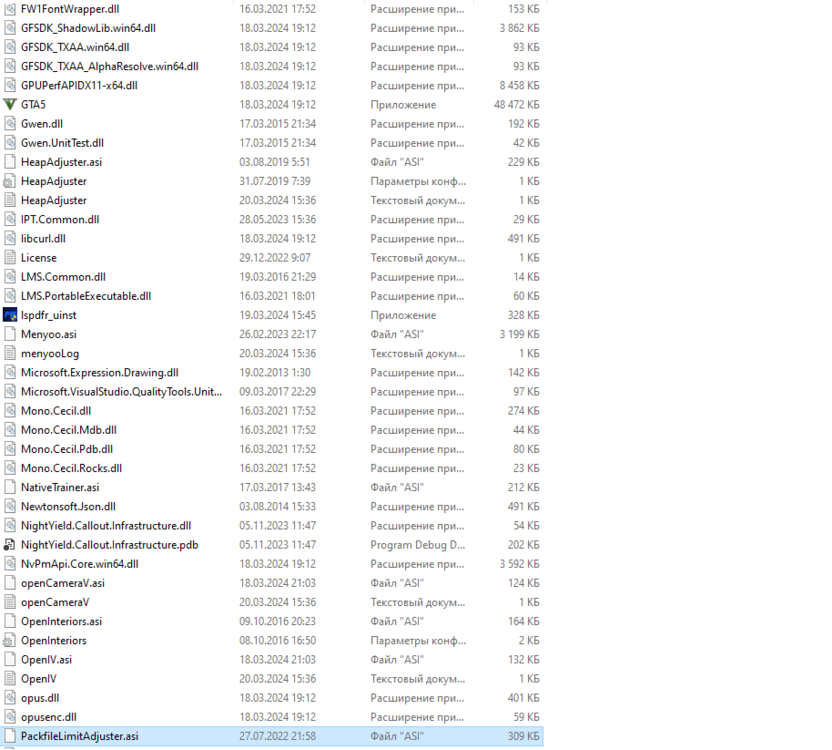The image size is (832, 750).
Task: Click the Newtonsoft.Json.dll entry
Action: click(x=68, y=506)
